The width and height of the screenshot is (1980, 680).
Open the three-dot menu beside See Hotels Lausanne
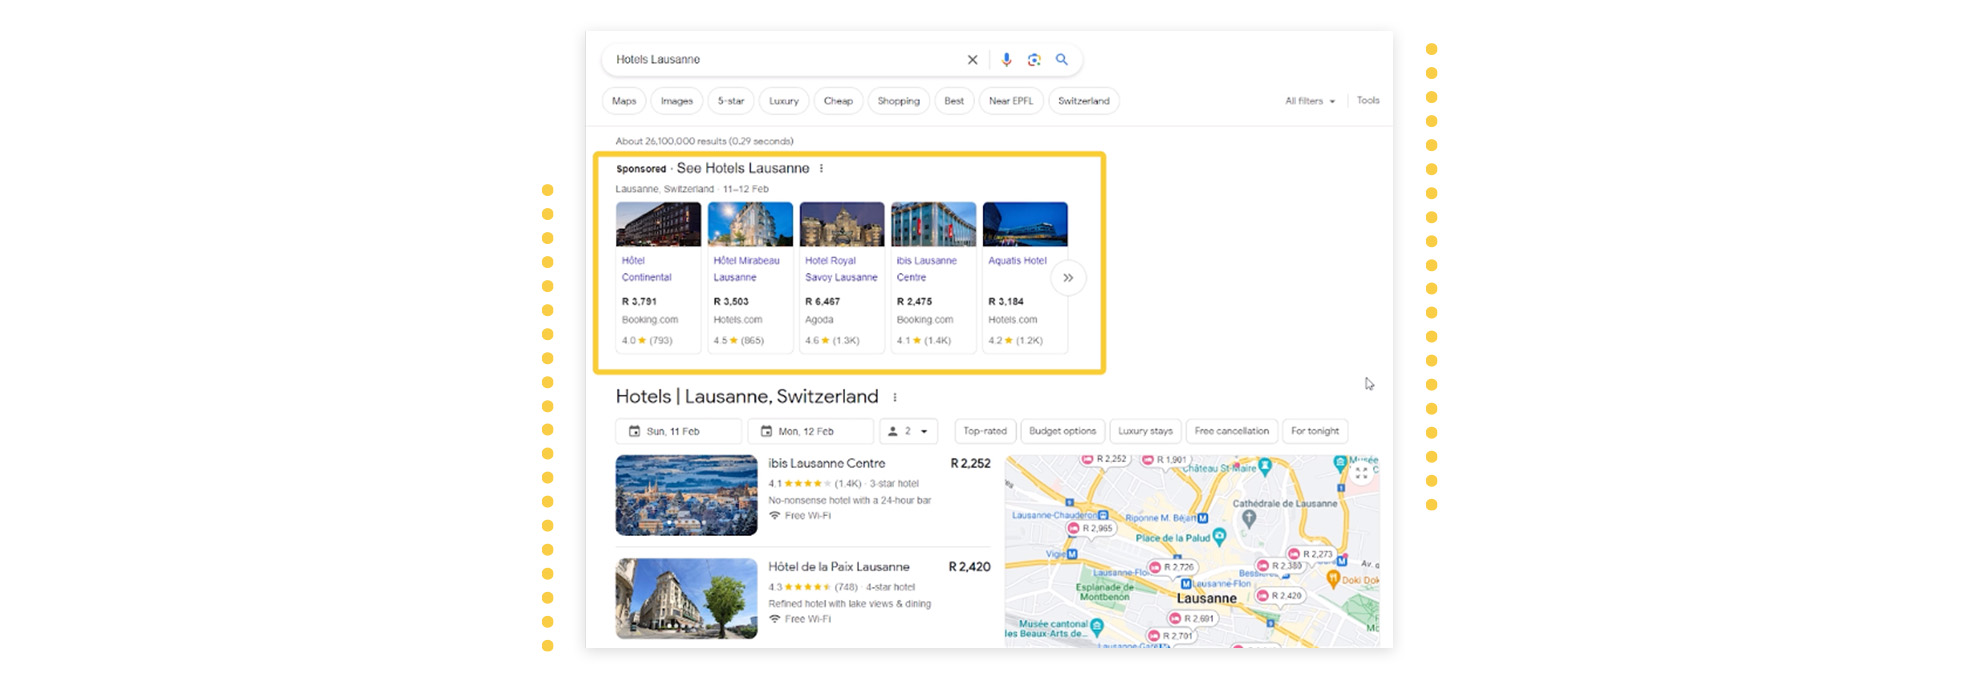click(x=821, y=168)
